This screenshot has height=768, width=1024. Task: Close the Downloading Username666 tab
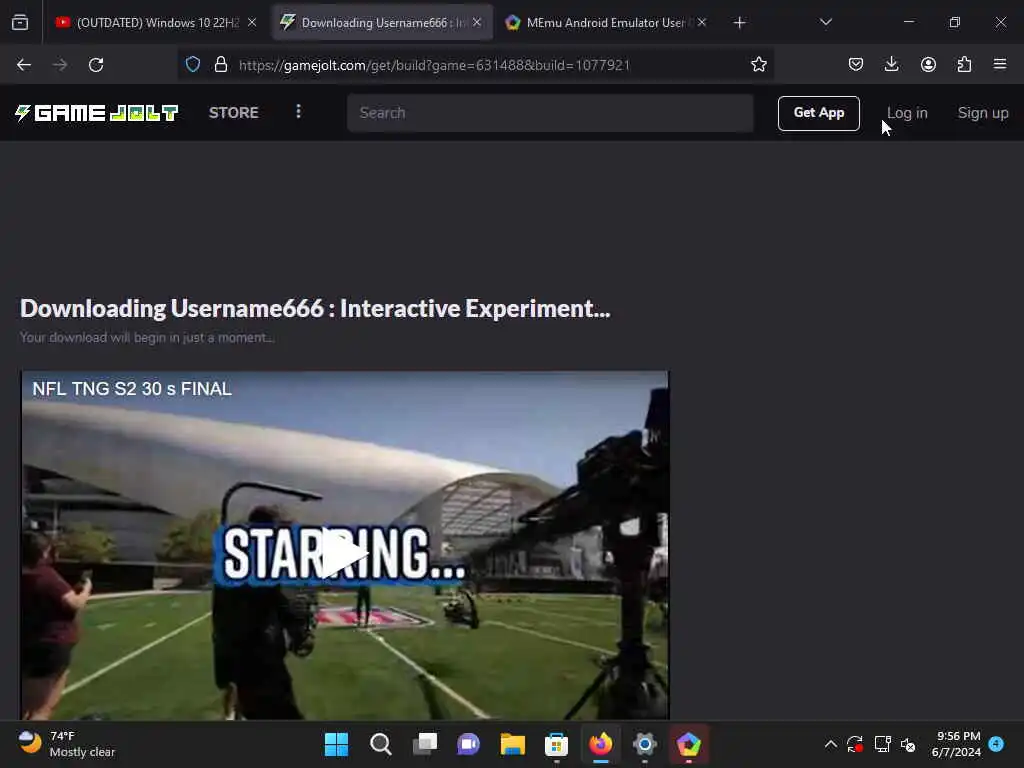tap(477, 23)
